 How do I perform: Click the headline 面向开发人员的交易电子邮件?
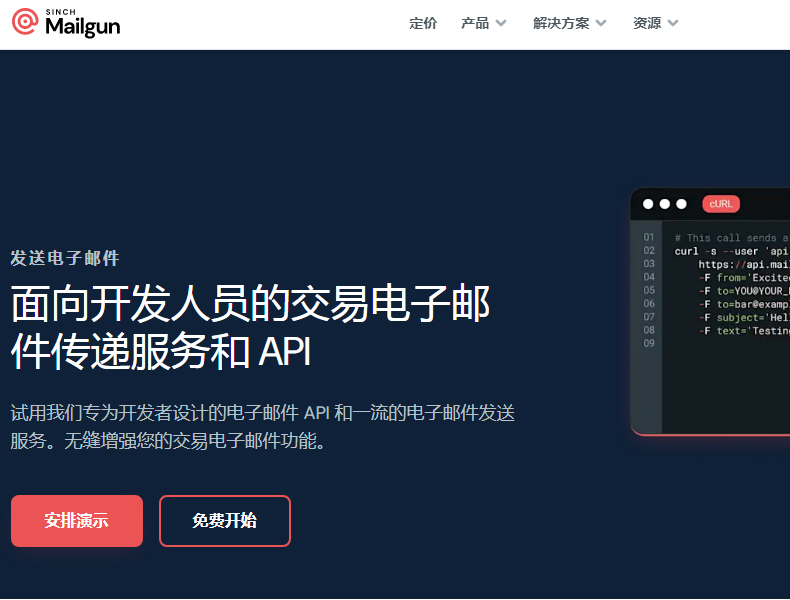click(250, 303)
